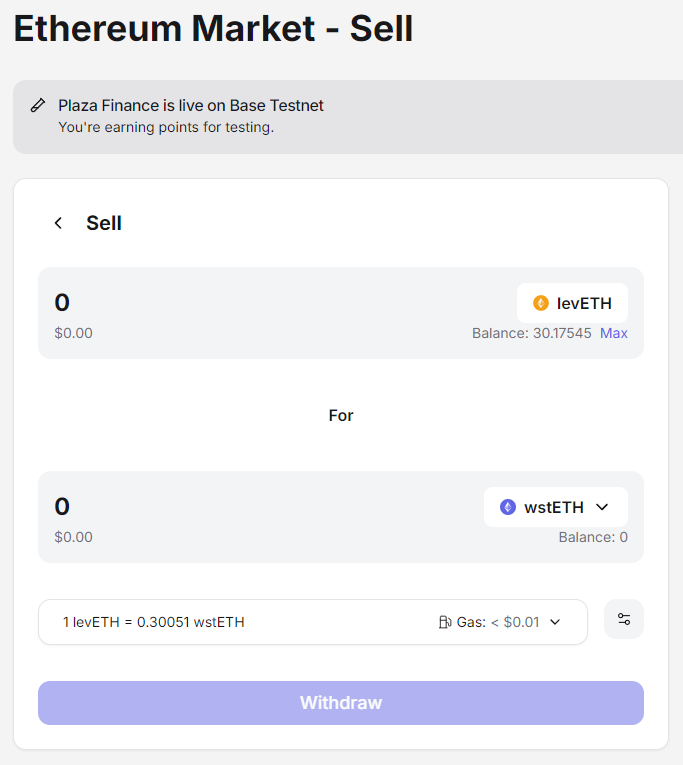This screenshot has height=765, width=683.
Task: Click the Plaza Finance testnet banner
Action: pyautogui.click(x=348, y=117)
